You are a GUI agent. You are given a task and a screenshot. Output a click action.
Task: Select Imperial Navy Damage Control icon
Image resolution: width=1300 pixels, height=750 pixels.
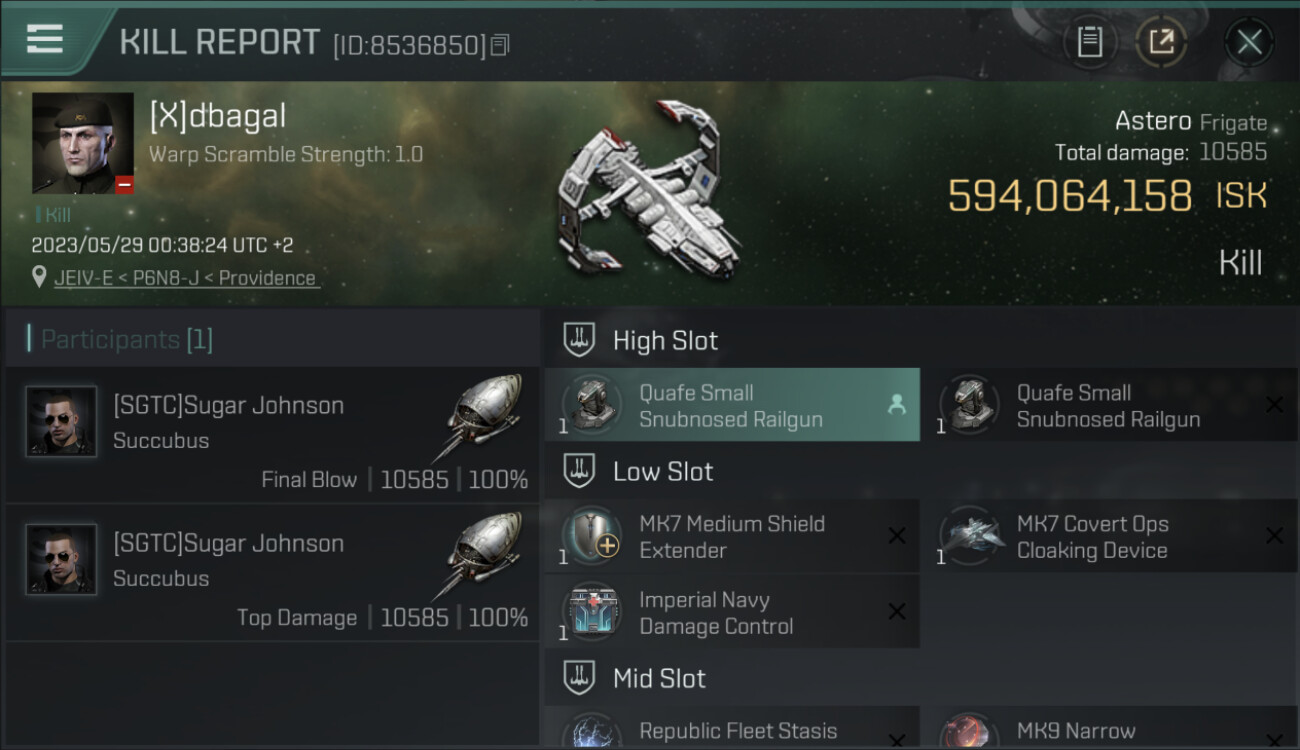click(592, 612)
